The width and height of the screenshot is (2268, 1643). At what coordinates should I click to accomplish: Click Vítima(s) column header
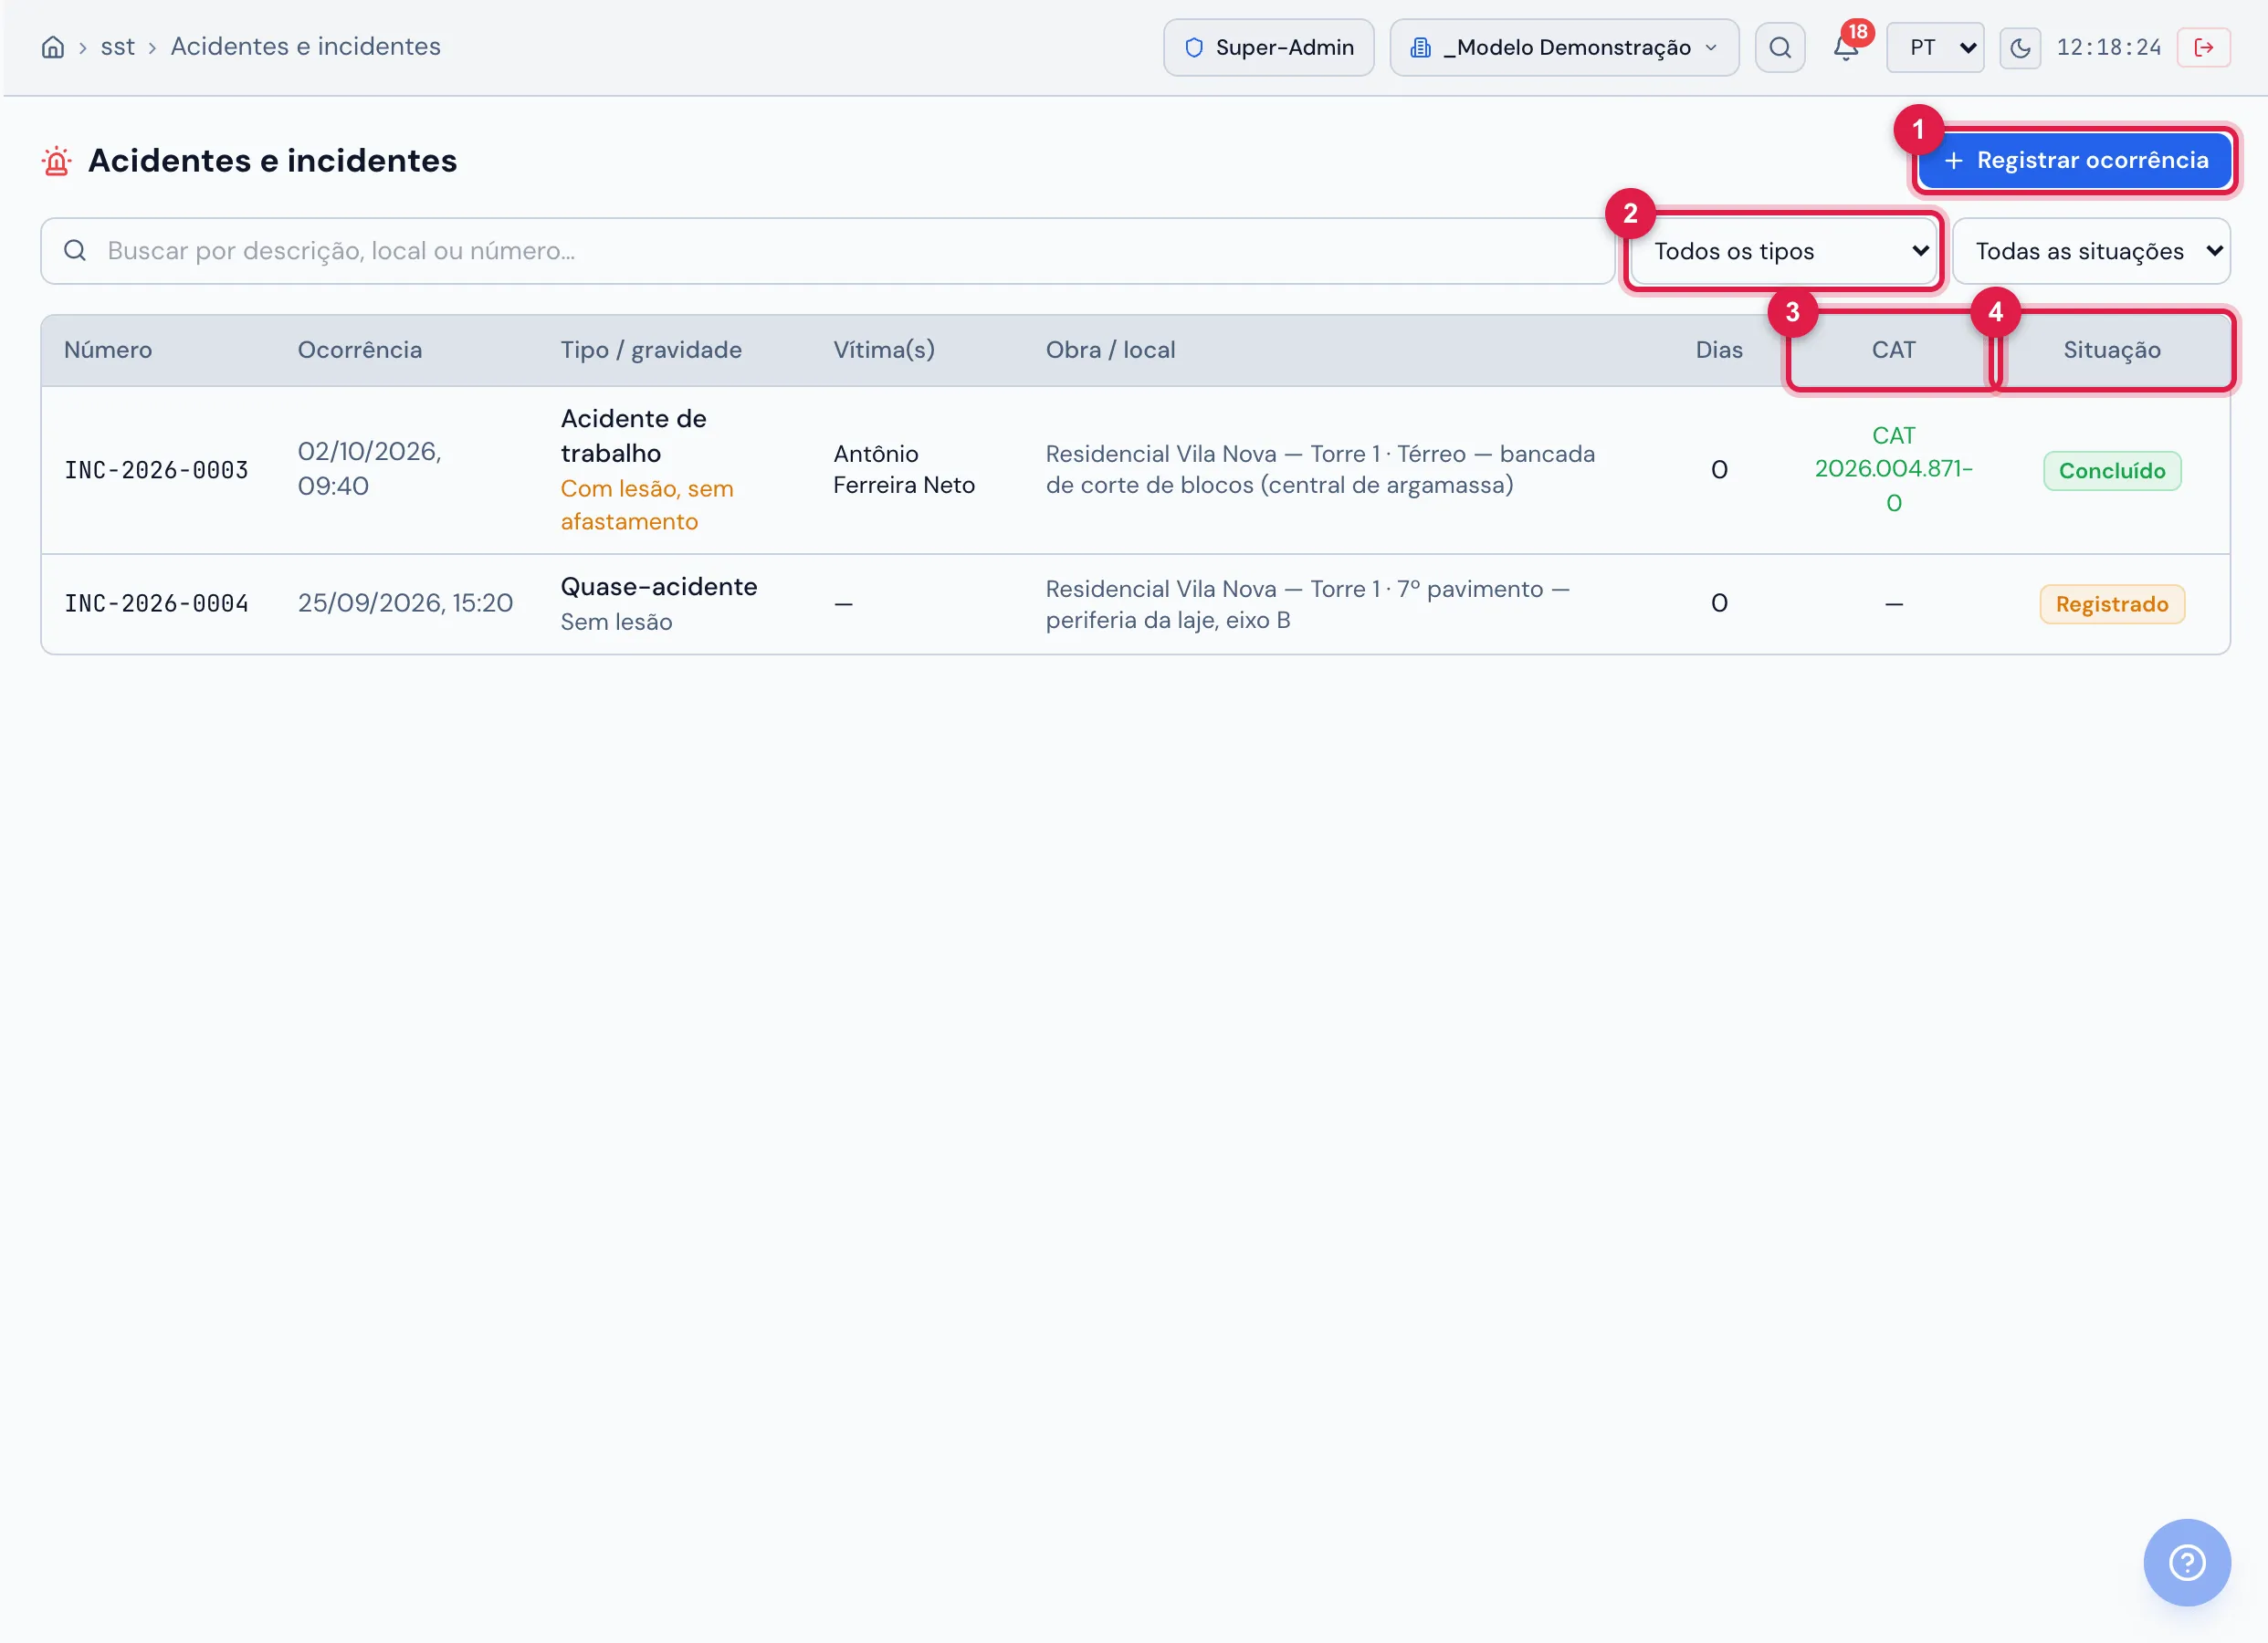(884, 350)
